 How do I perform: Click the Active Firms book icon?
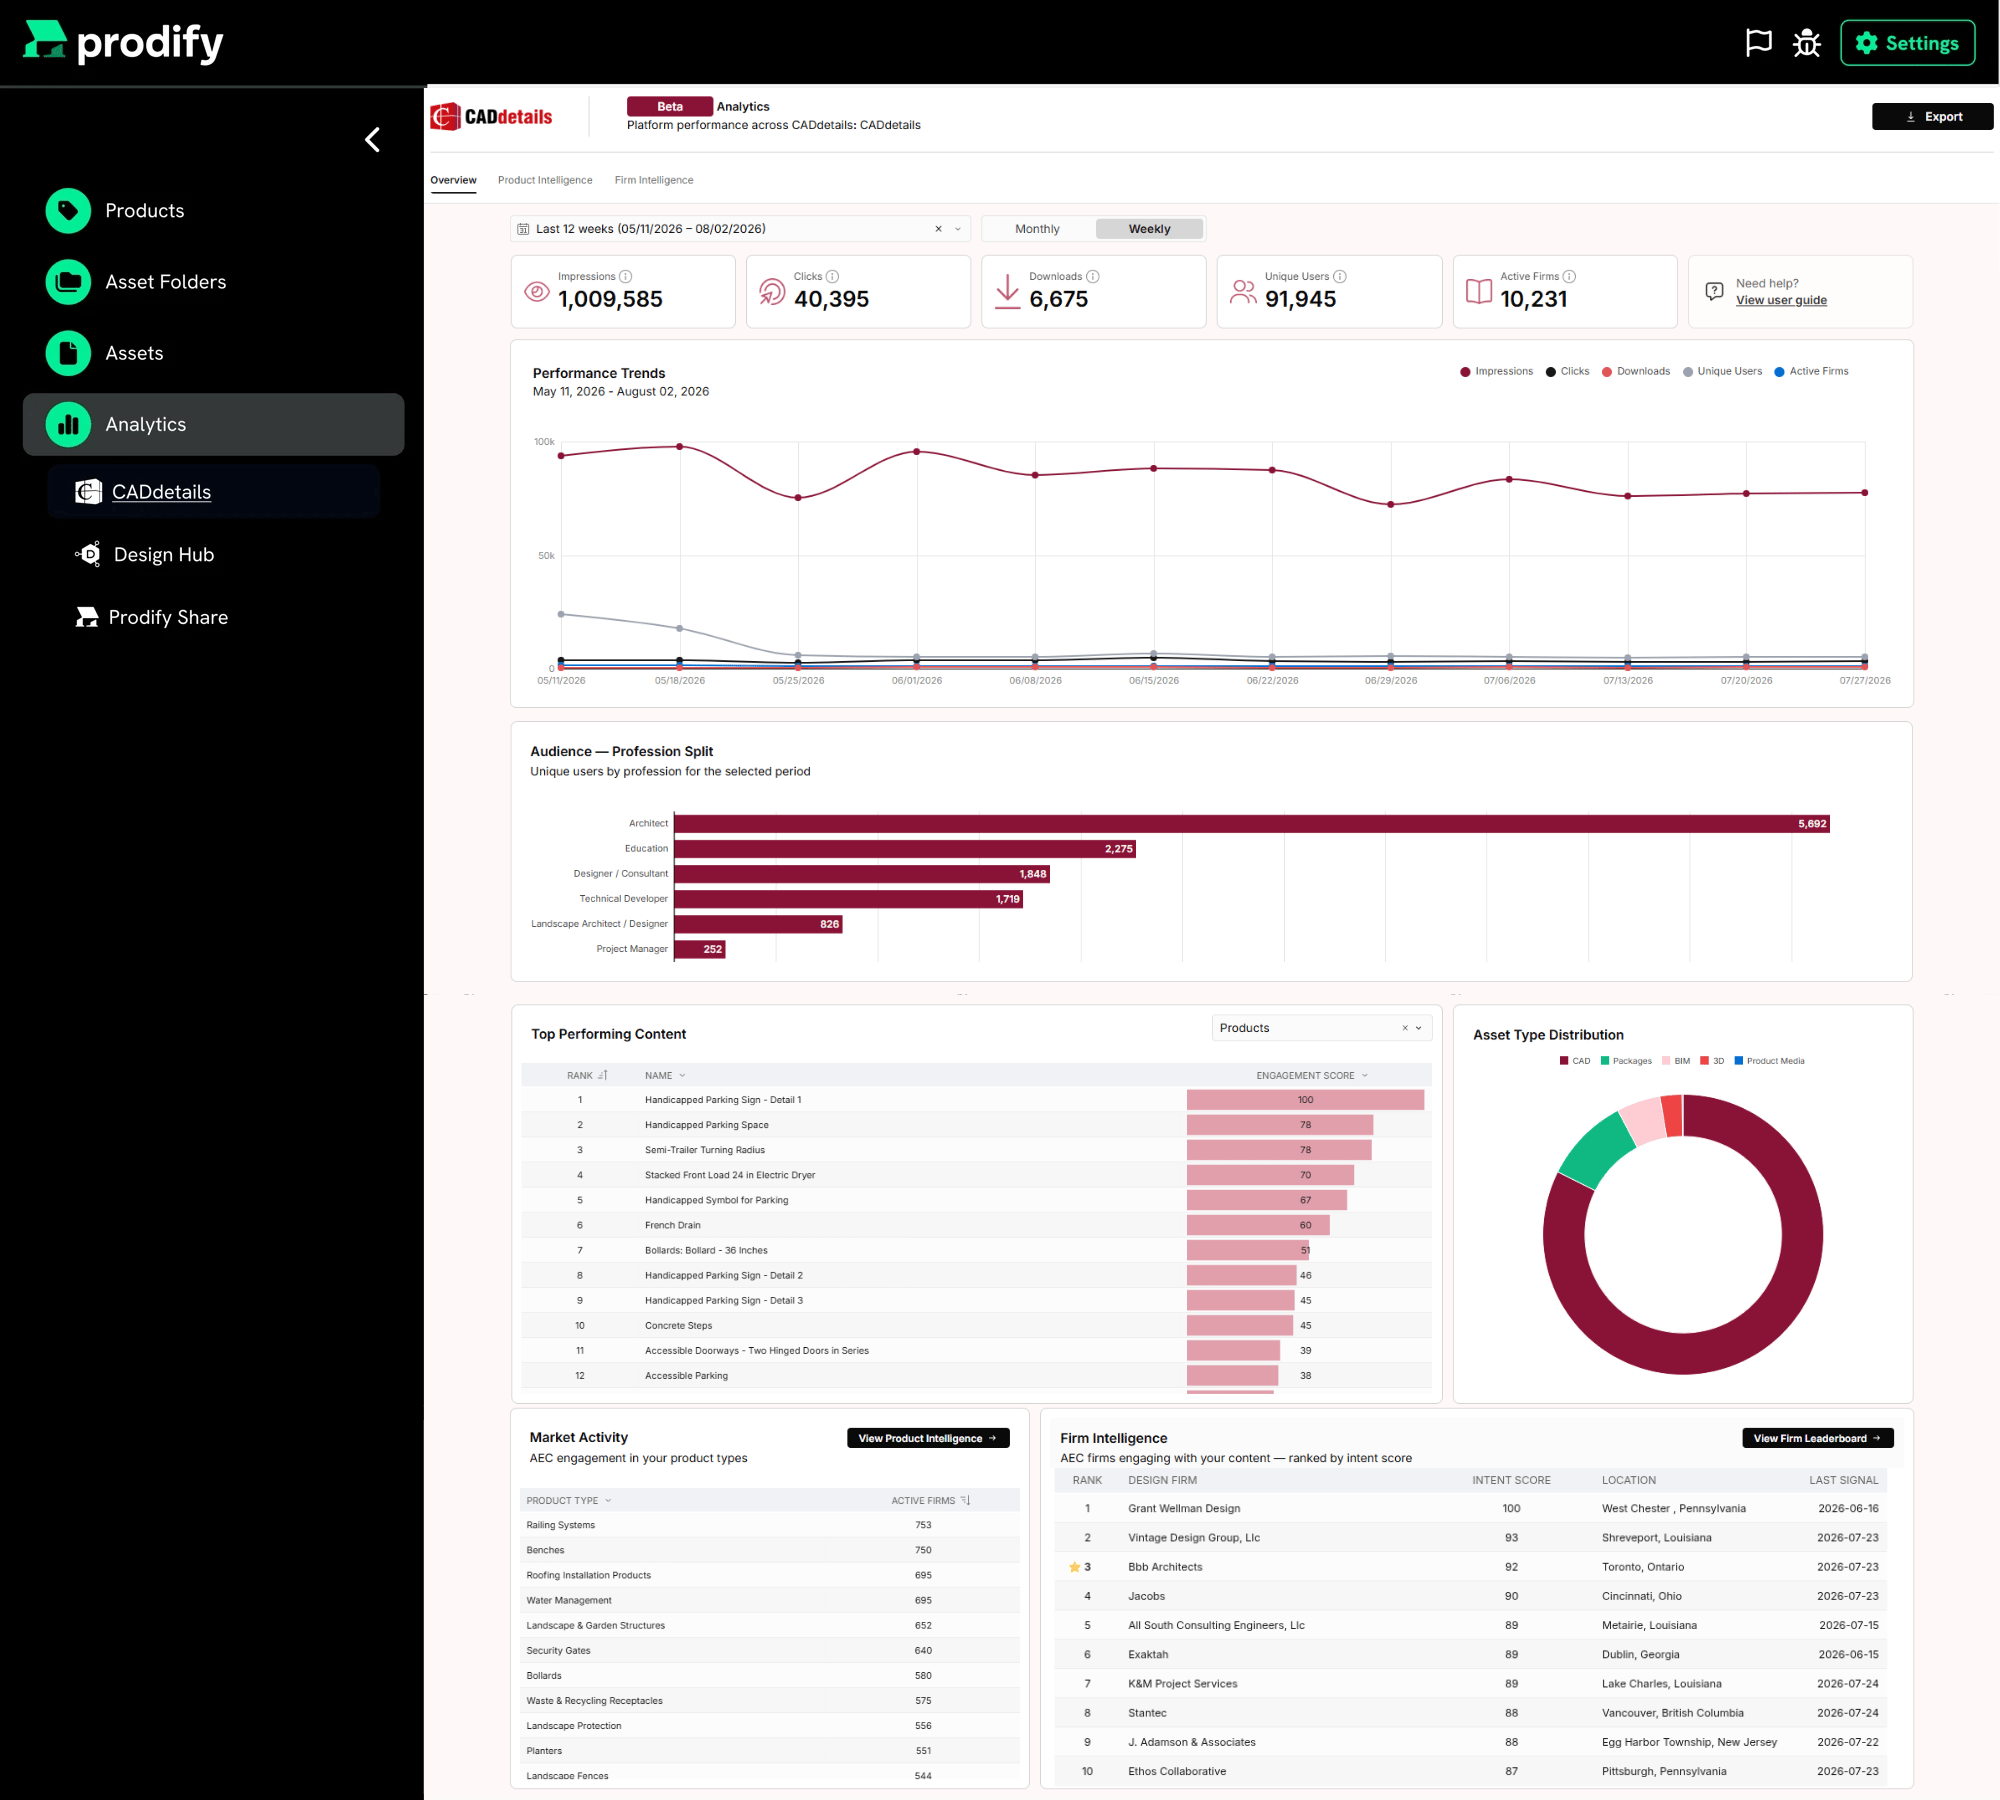(x=1479, y=291)
